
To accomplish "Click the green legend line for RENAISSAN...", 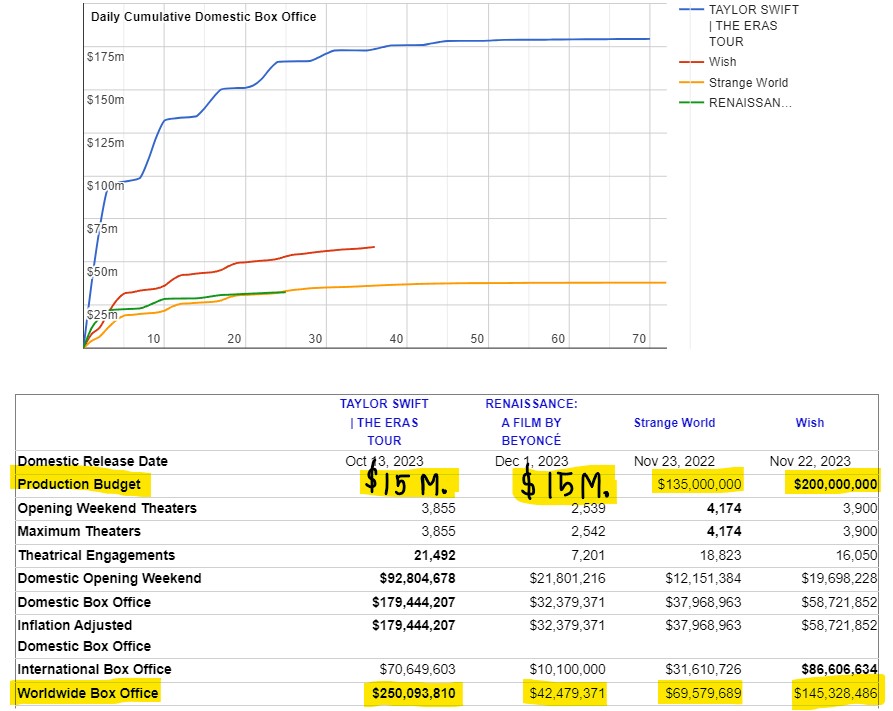I will tap(692, 102).
